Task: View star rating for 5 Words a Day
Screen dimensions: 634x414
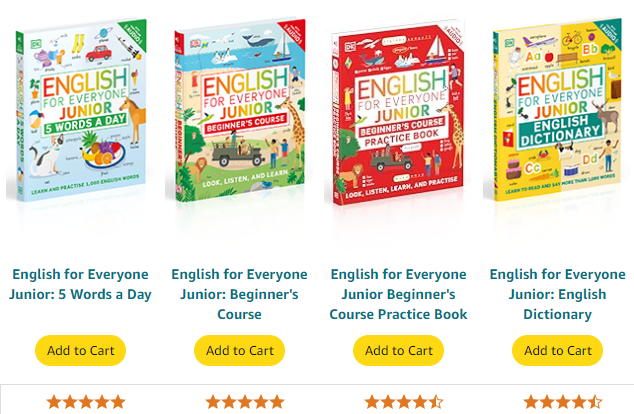Action: pos(86,402)
